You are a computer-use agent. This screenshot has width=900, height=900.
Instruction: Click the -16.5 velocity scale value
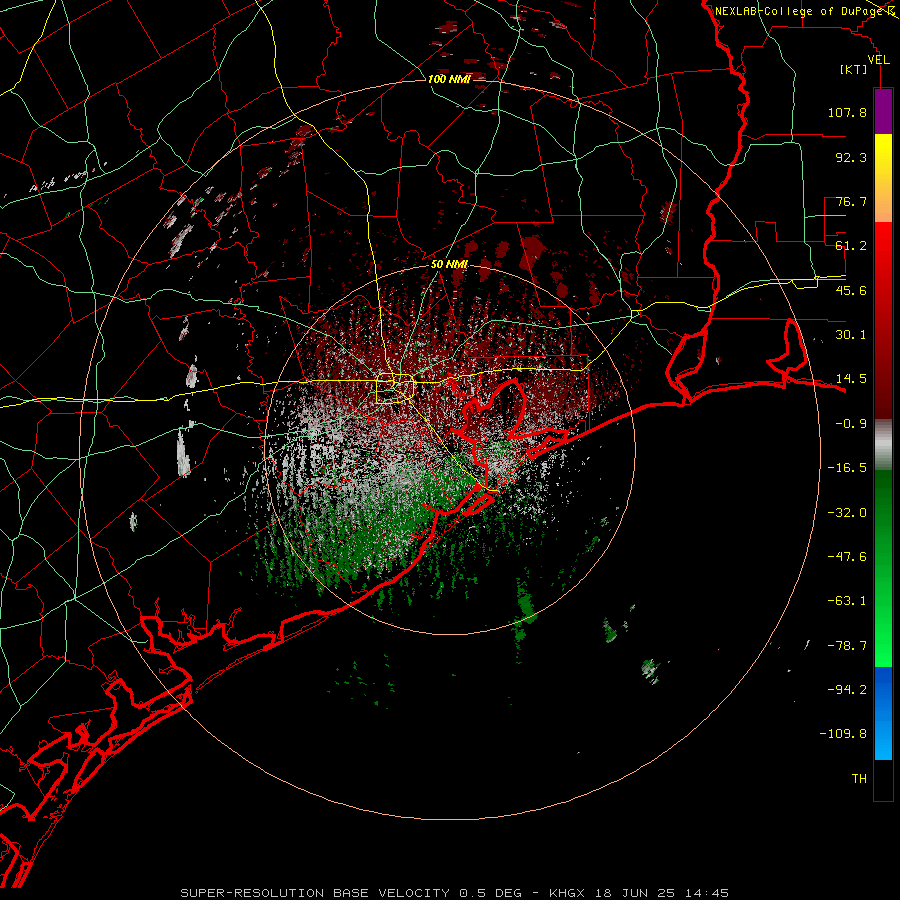click(x=847, y=468)
